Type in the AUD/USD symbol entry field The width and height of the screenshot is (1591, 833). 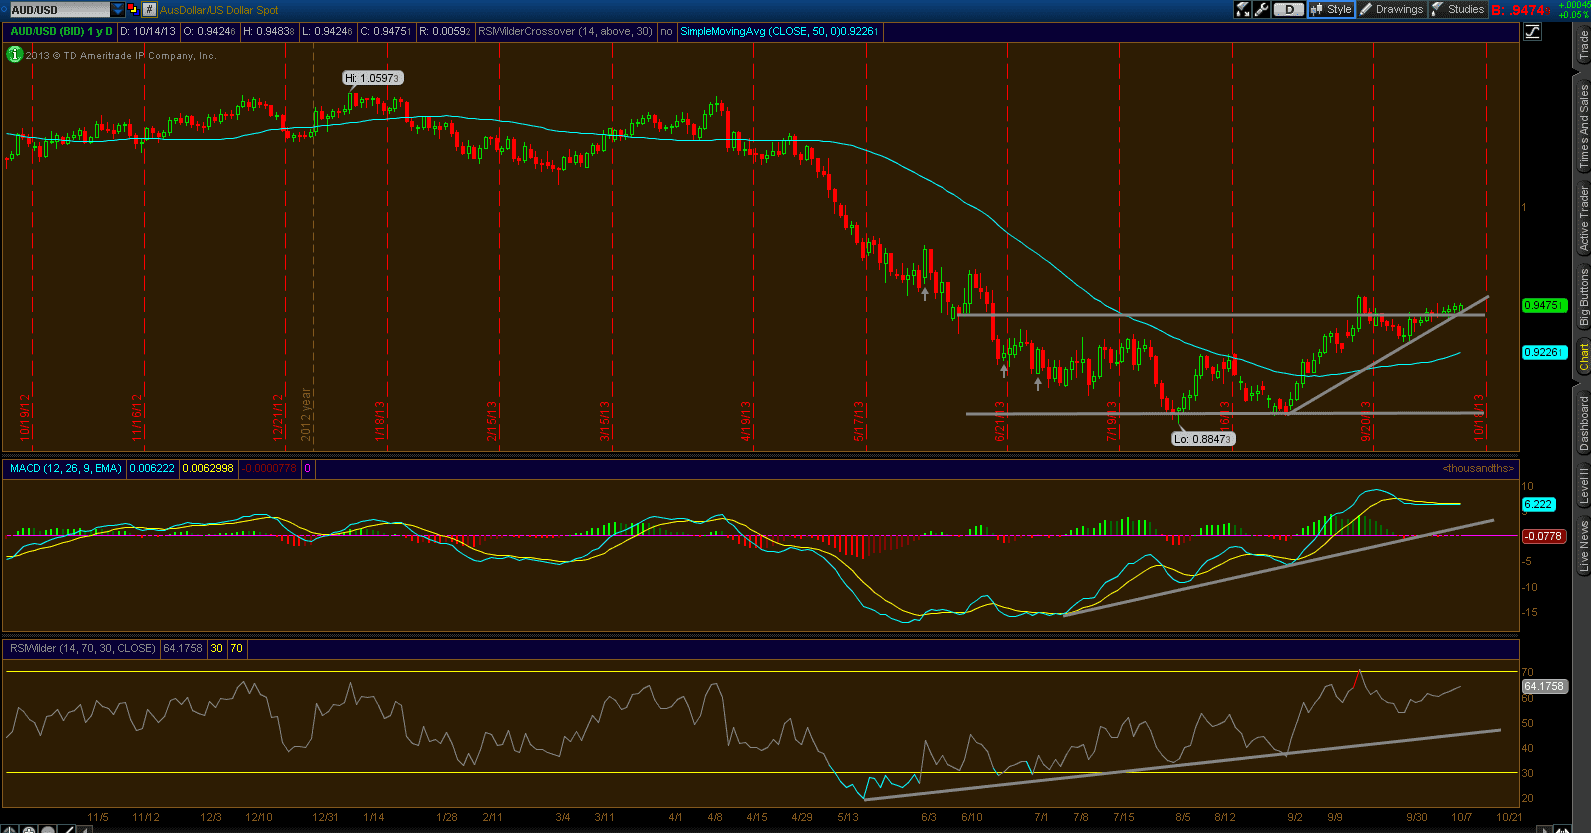(x=58, y=9)
